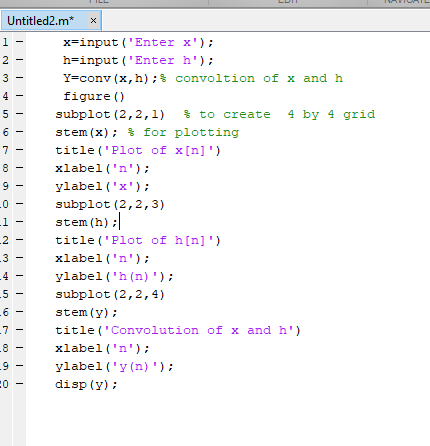Click line number 8 in gutter
The height and width of the screenshot is (446, 430).
pos(5,168)
